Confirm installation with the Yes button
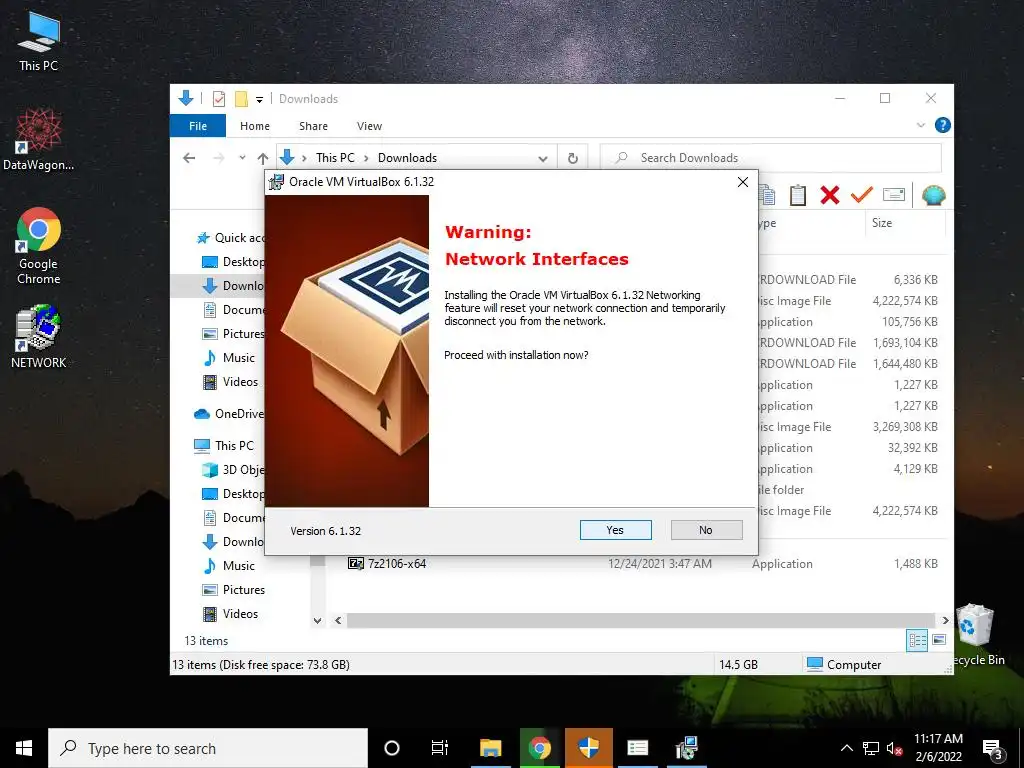The image size is (1024, 768). click(615, 530)
